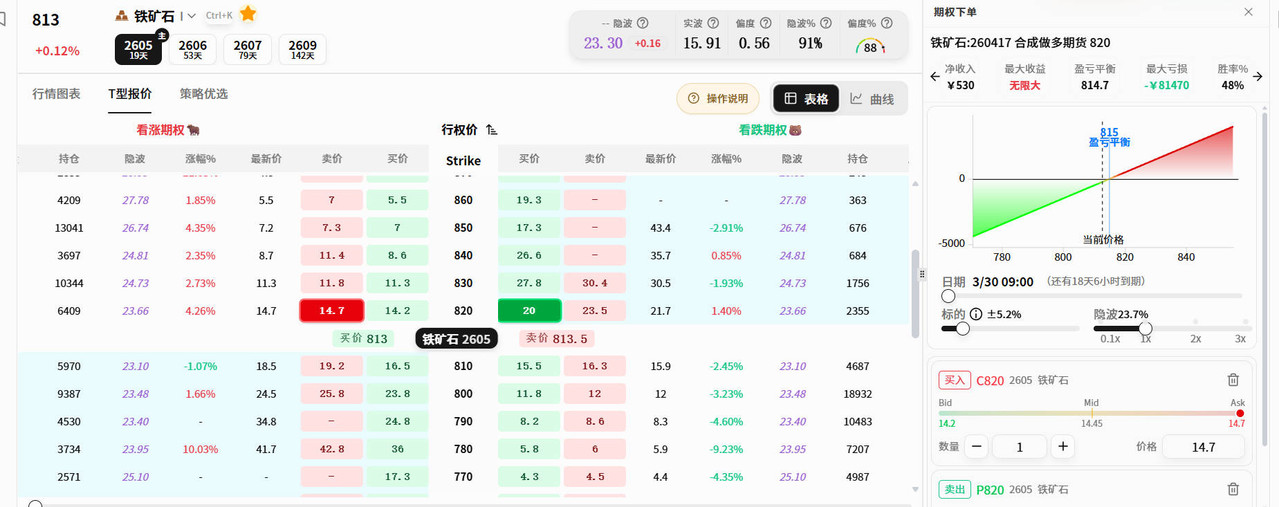Click the 涨幅% column header under calls

(x=200, y=159)
